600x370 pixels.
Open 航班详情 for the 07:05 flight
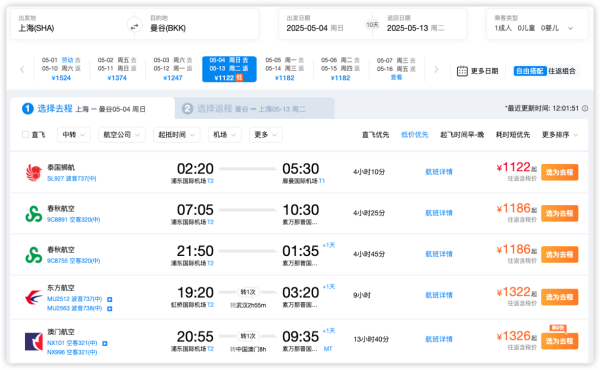pos(439,213)
